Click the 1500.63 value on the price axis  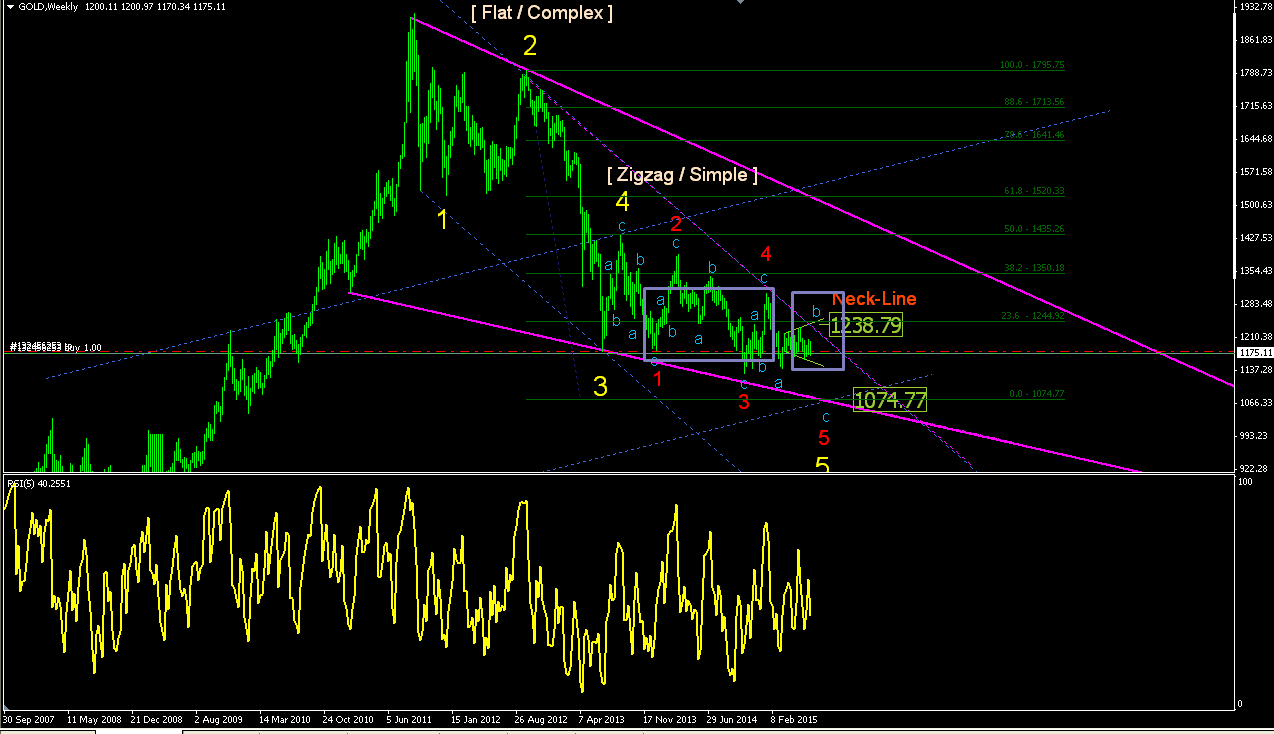[1256, 205]
